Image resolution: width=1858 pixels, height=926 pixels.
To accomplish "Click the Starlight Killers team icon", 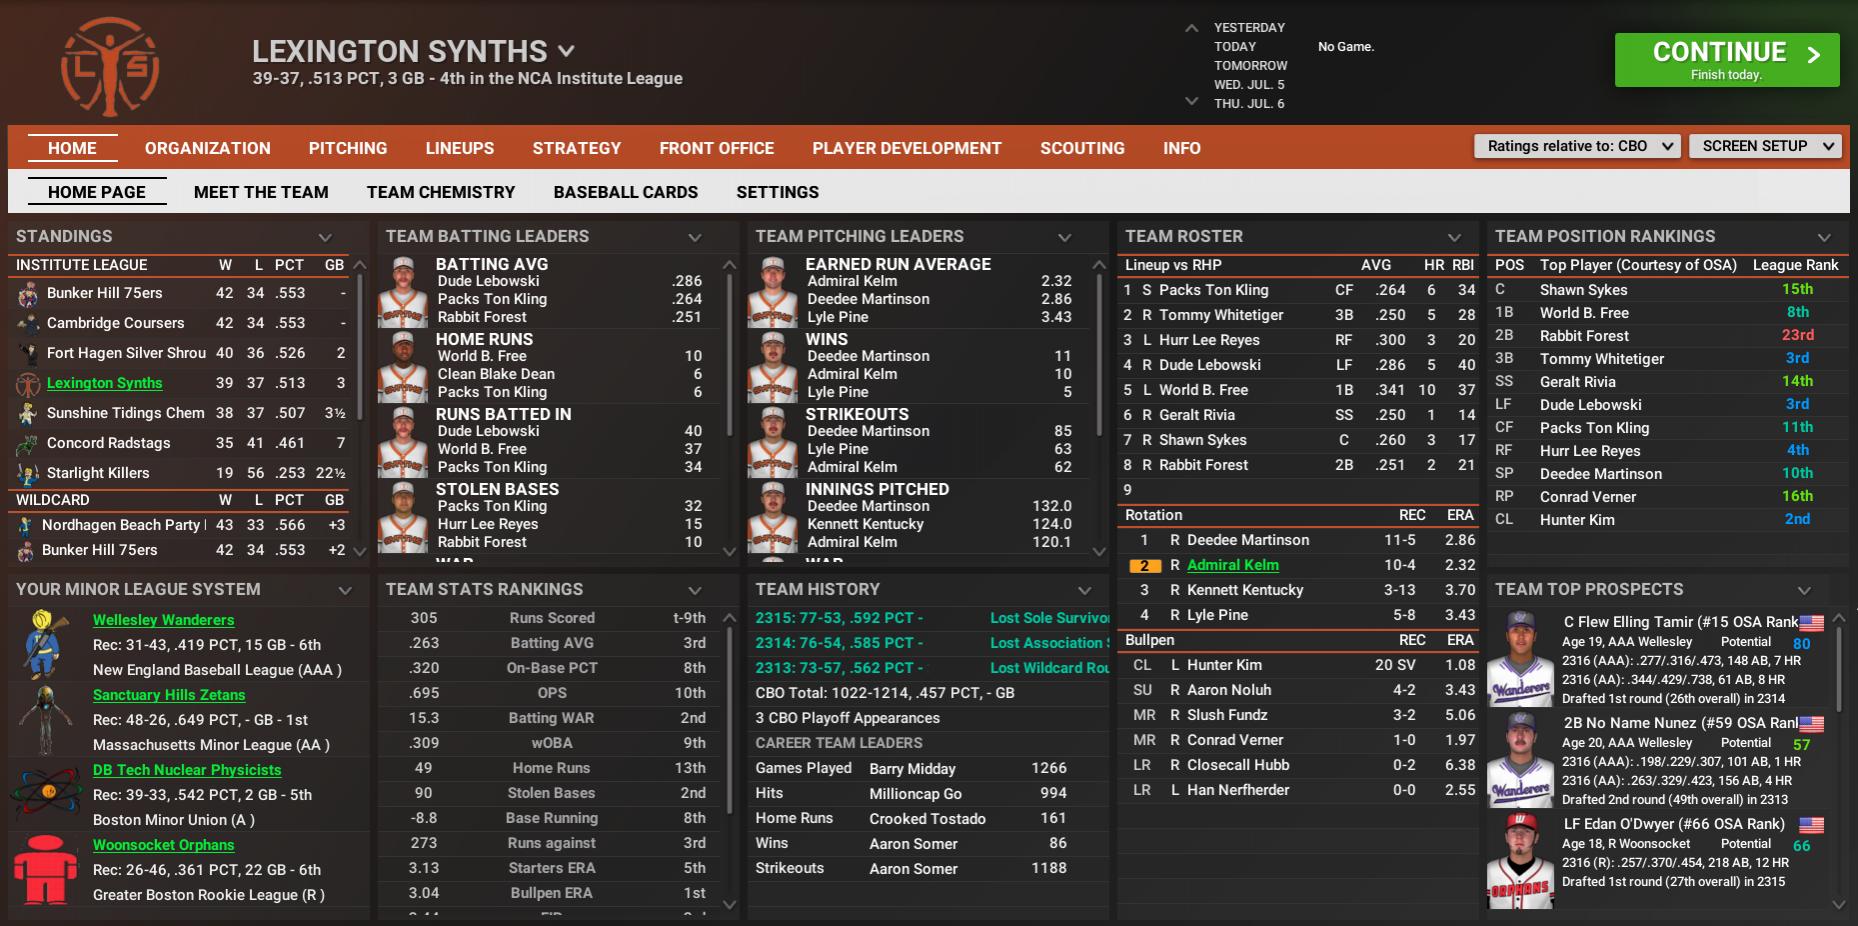I will (x=28, y=474).
